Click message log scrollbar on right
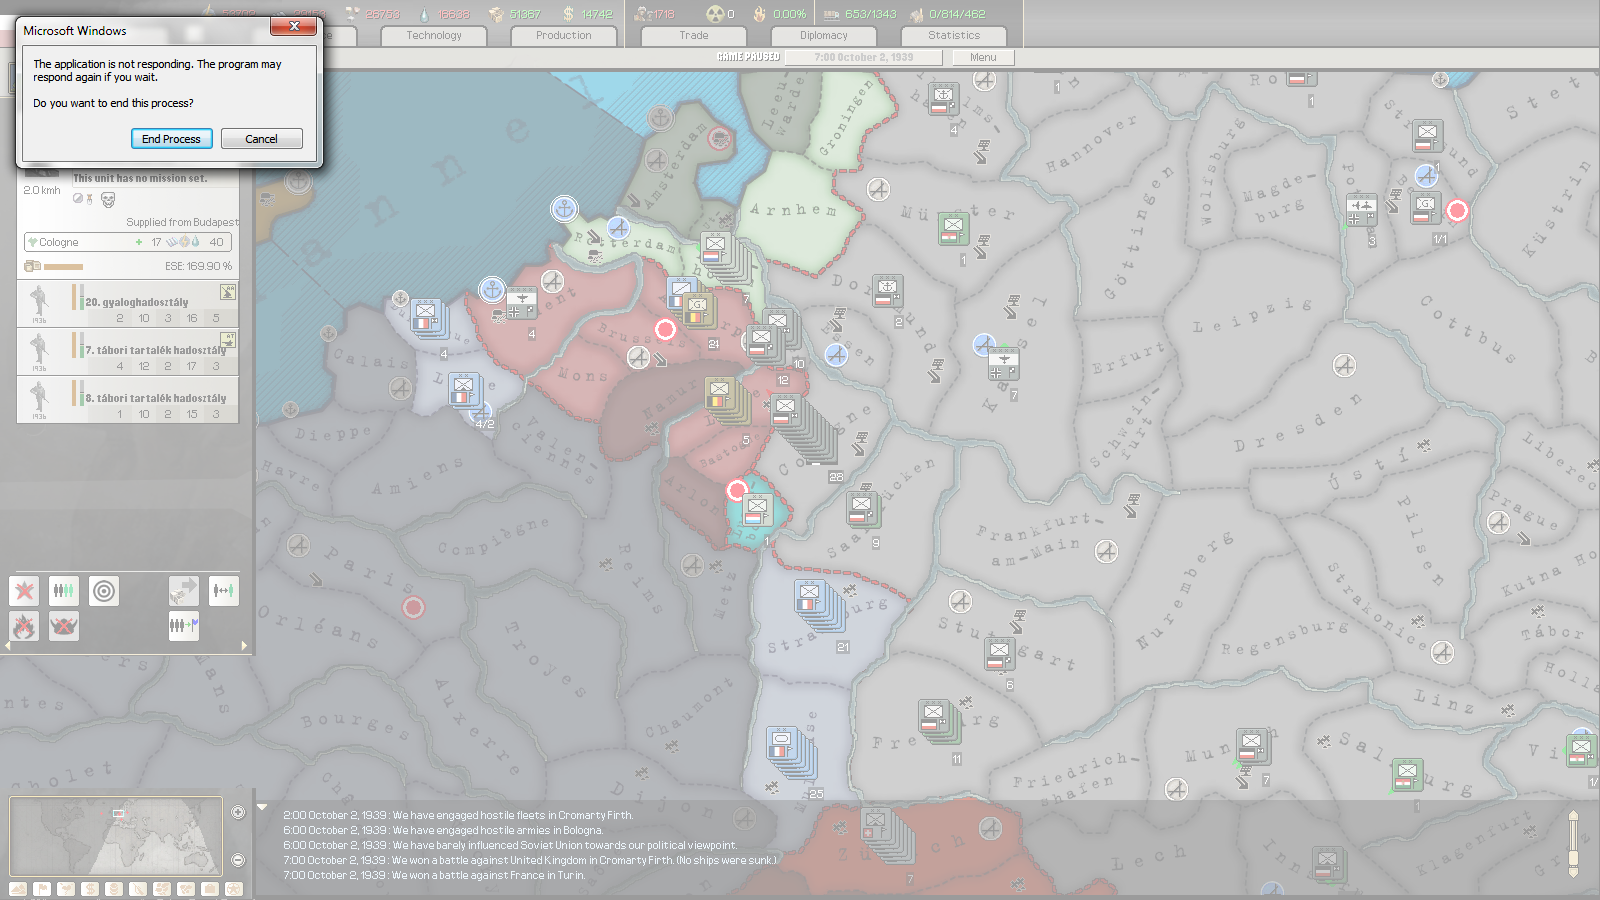The width and height of the screenshot is (1600, 900). click(x=1573, y=843)
